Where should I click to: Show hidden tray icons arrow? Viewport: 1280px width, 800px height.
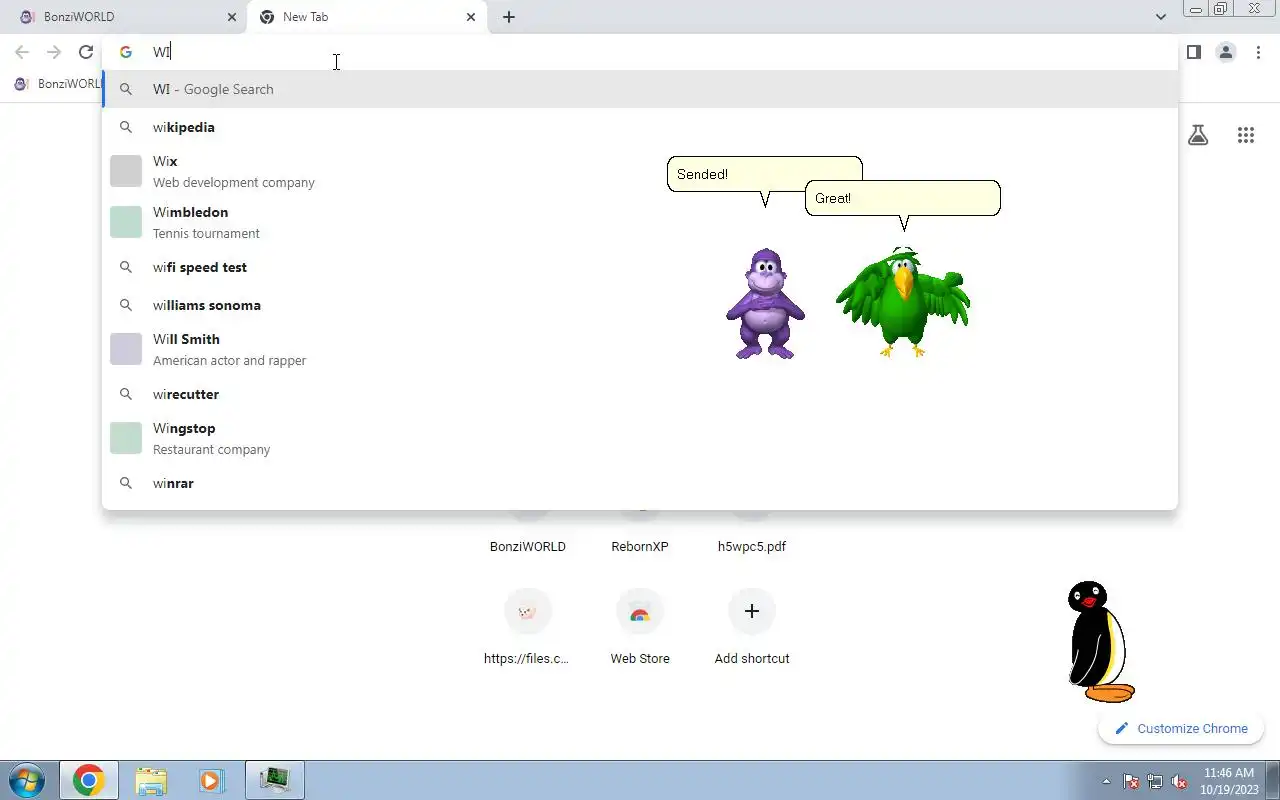click(x=1106, y=781)
